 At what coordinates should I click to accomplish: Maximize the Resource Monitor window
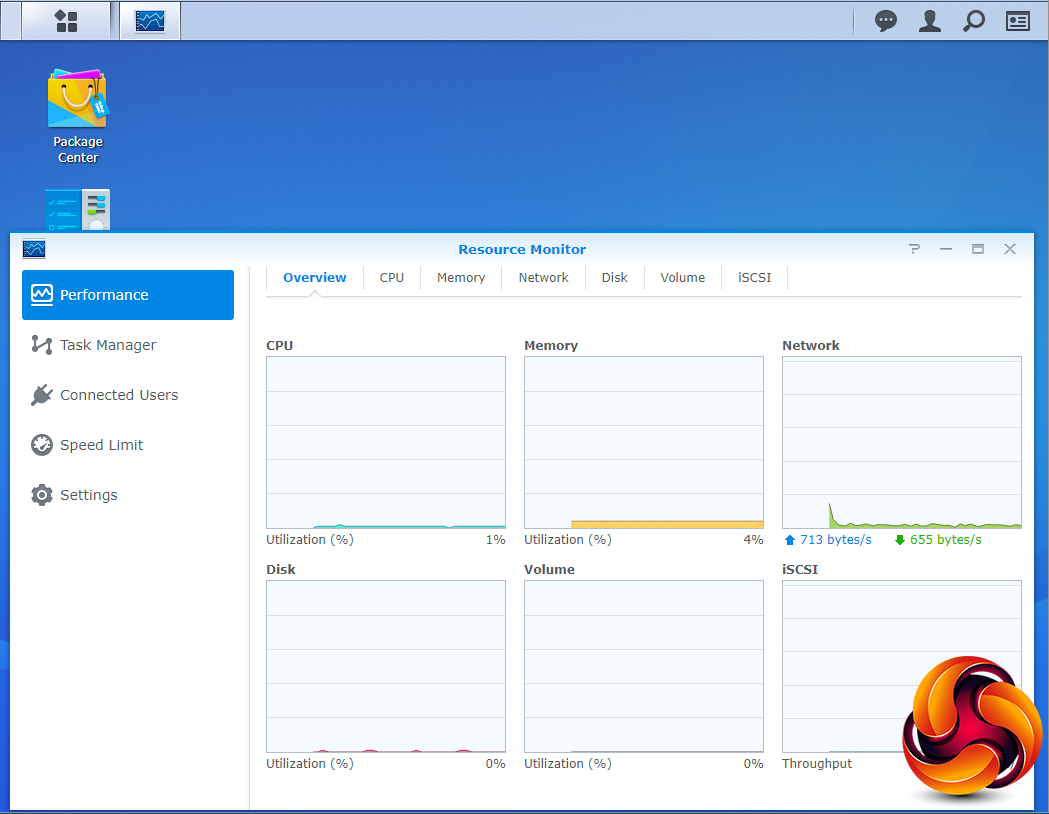point(977,249)
